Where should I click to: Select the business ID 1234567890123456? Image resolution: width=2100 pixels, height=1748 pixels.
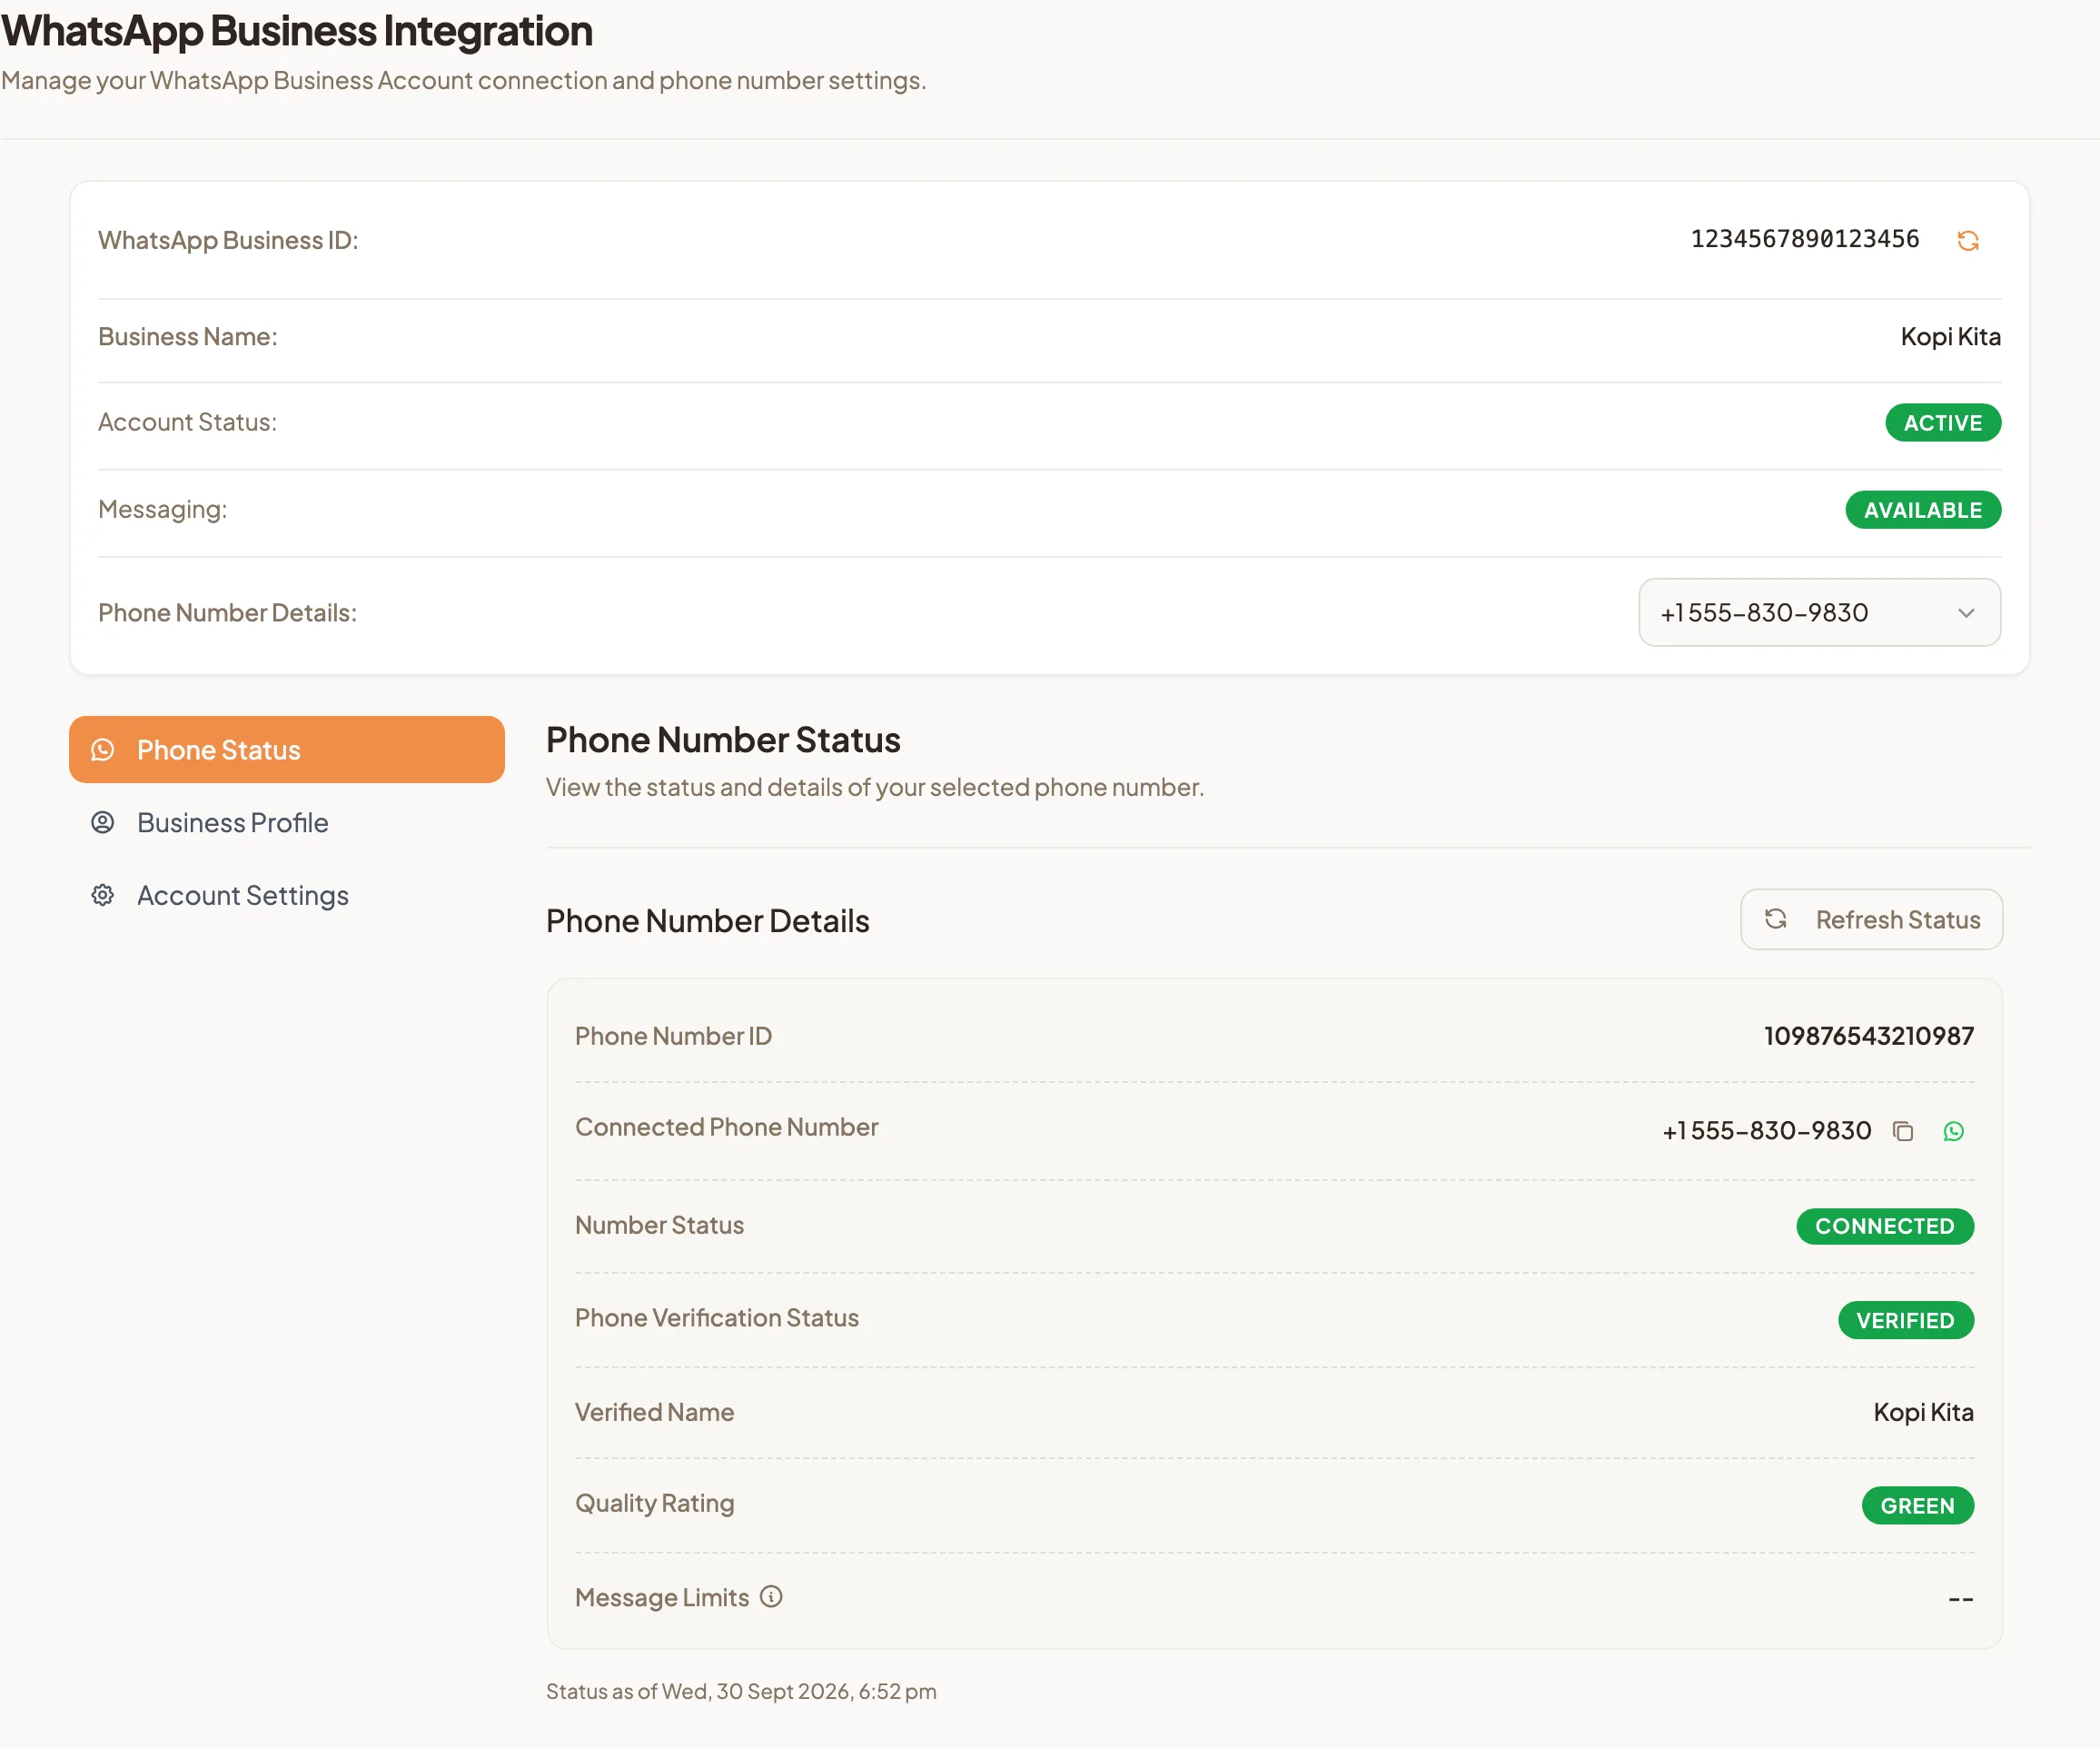coord(1805,239)
